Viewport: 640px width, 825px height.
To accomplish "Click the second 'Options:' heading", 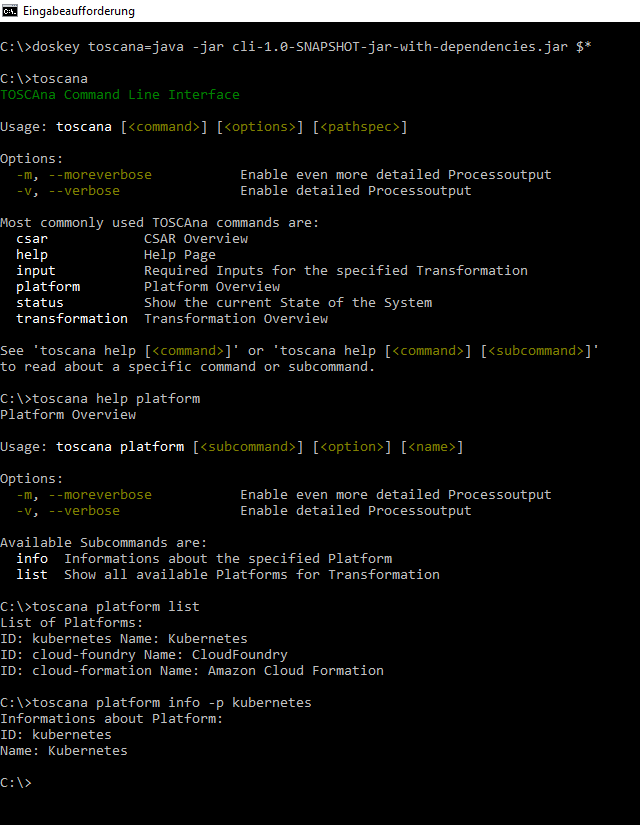I will tap(32, 479).
